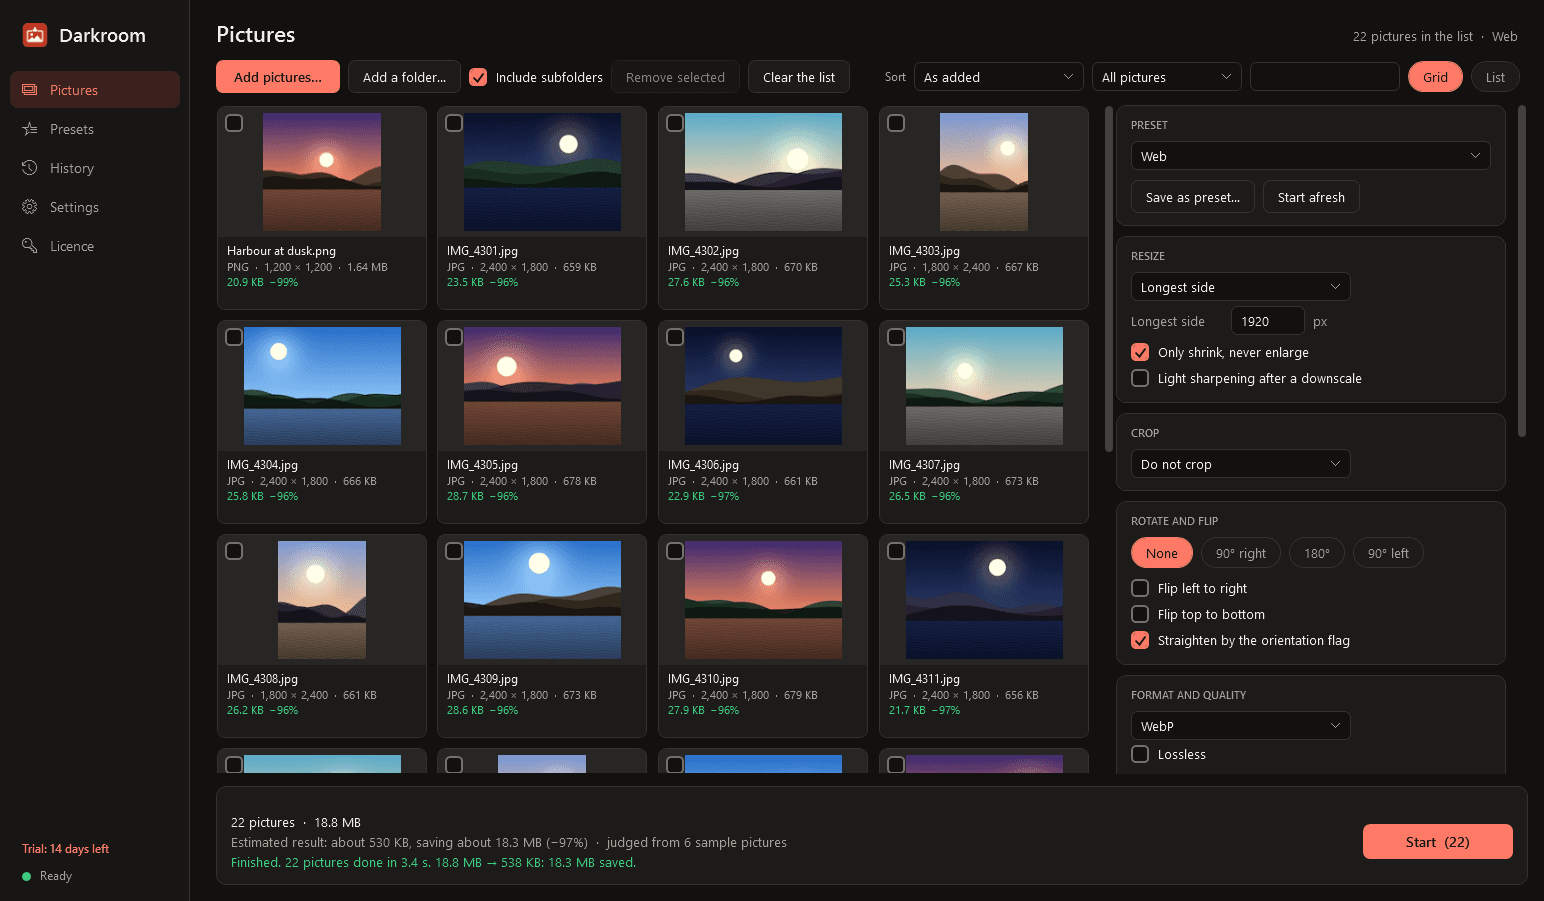Start processing with Start (22) button
The height and width of the screenshot is (901, 1544).
click(x=1437, y=842)
